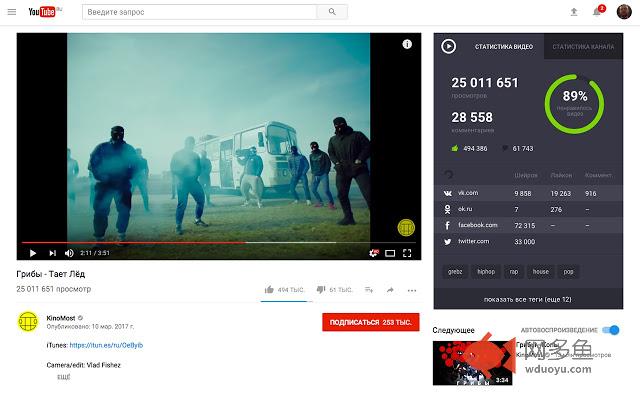Image resolution: width=640 pixels, height=400 pixels.
Task: Click the KinoMost channel avatar
Action: 28,321
